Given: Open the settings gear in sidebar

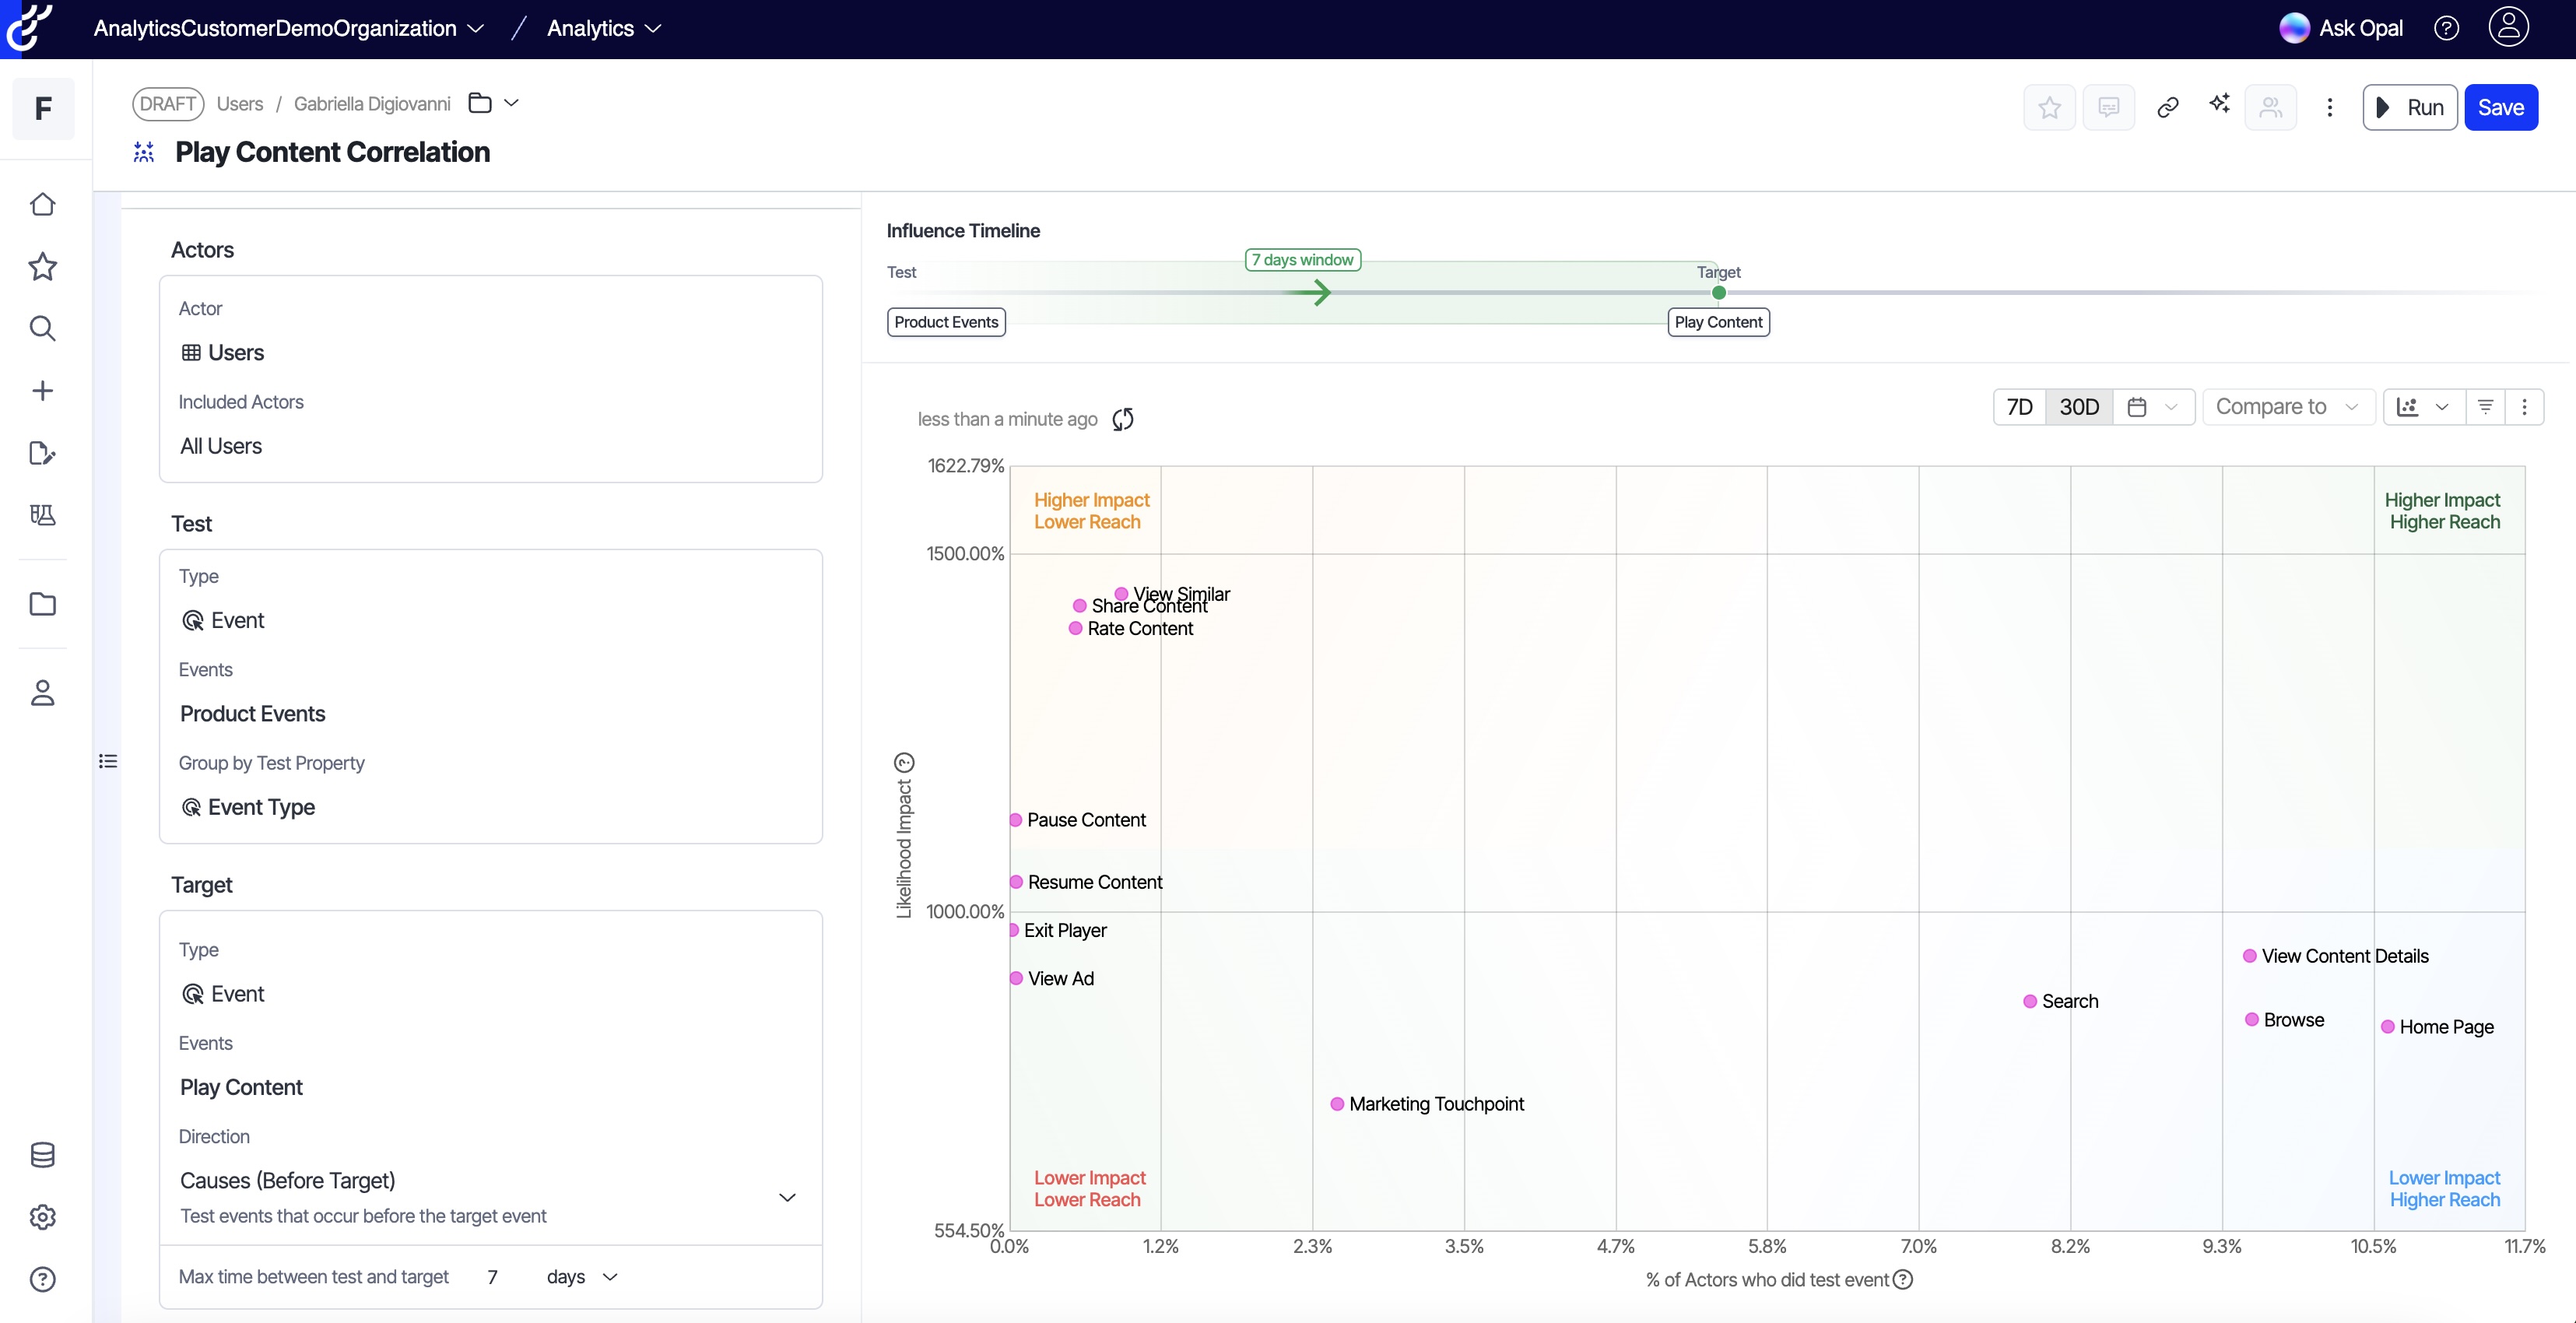Looking at the screenshot, I should (42, 1217).
